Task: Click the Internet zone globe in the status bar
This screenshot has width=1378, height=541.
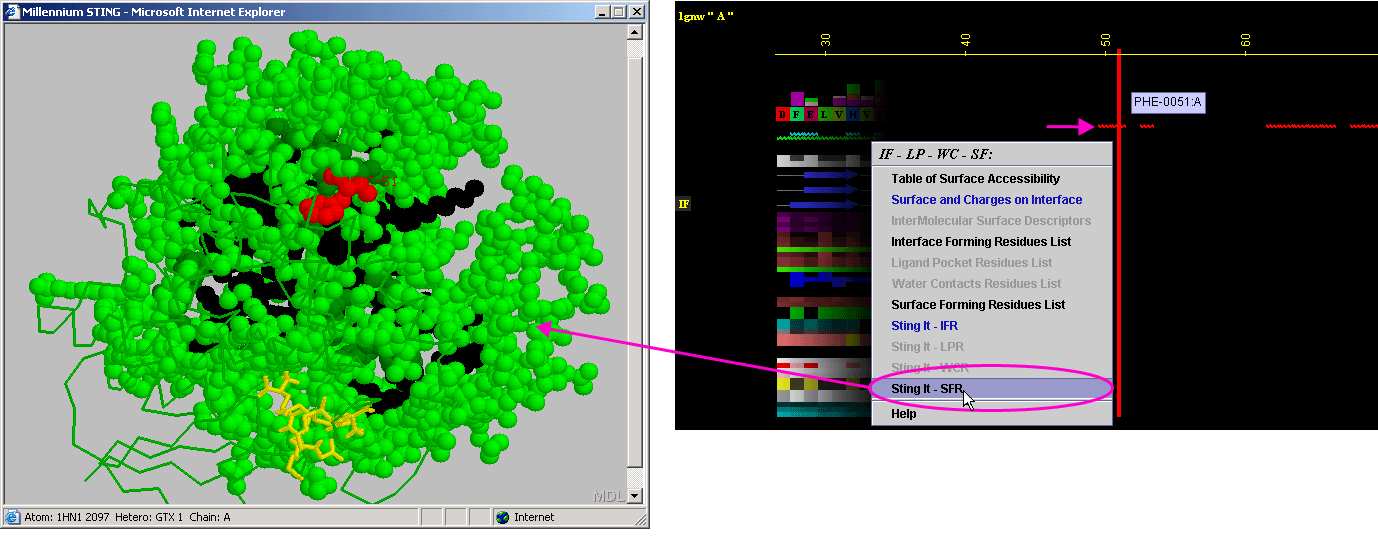Action: [x=503, y=517]
